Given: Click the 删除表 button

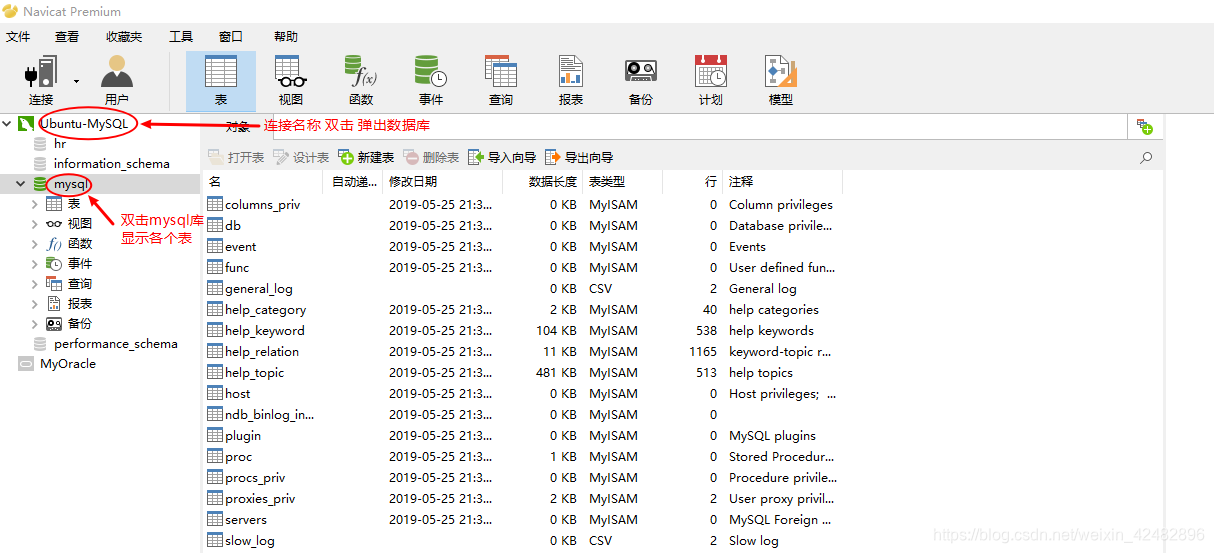Looking at the screenshot, I should click(x=431, y=158).
